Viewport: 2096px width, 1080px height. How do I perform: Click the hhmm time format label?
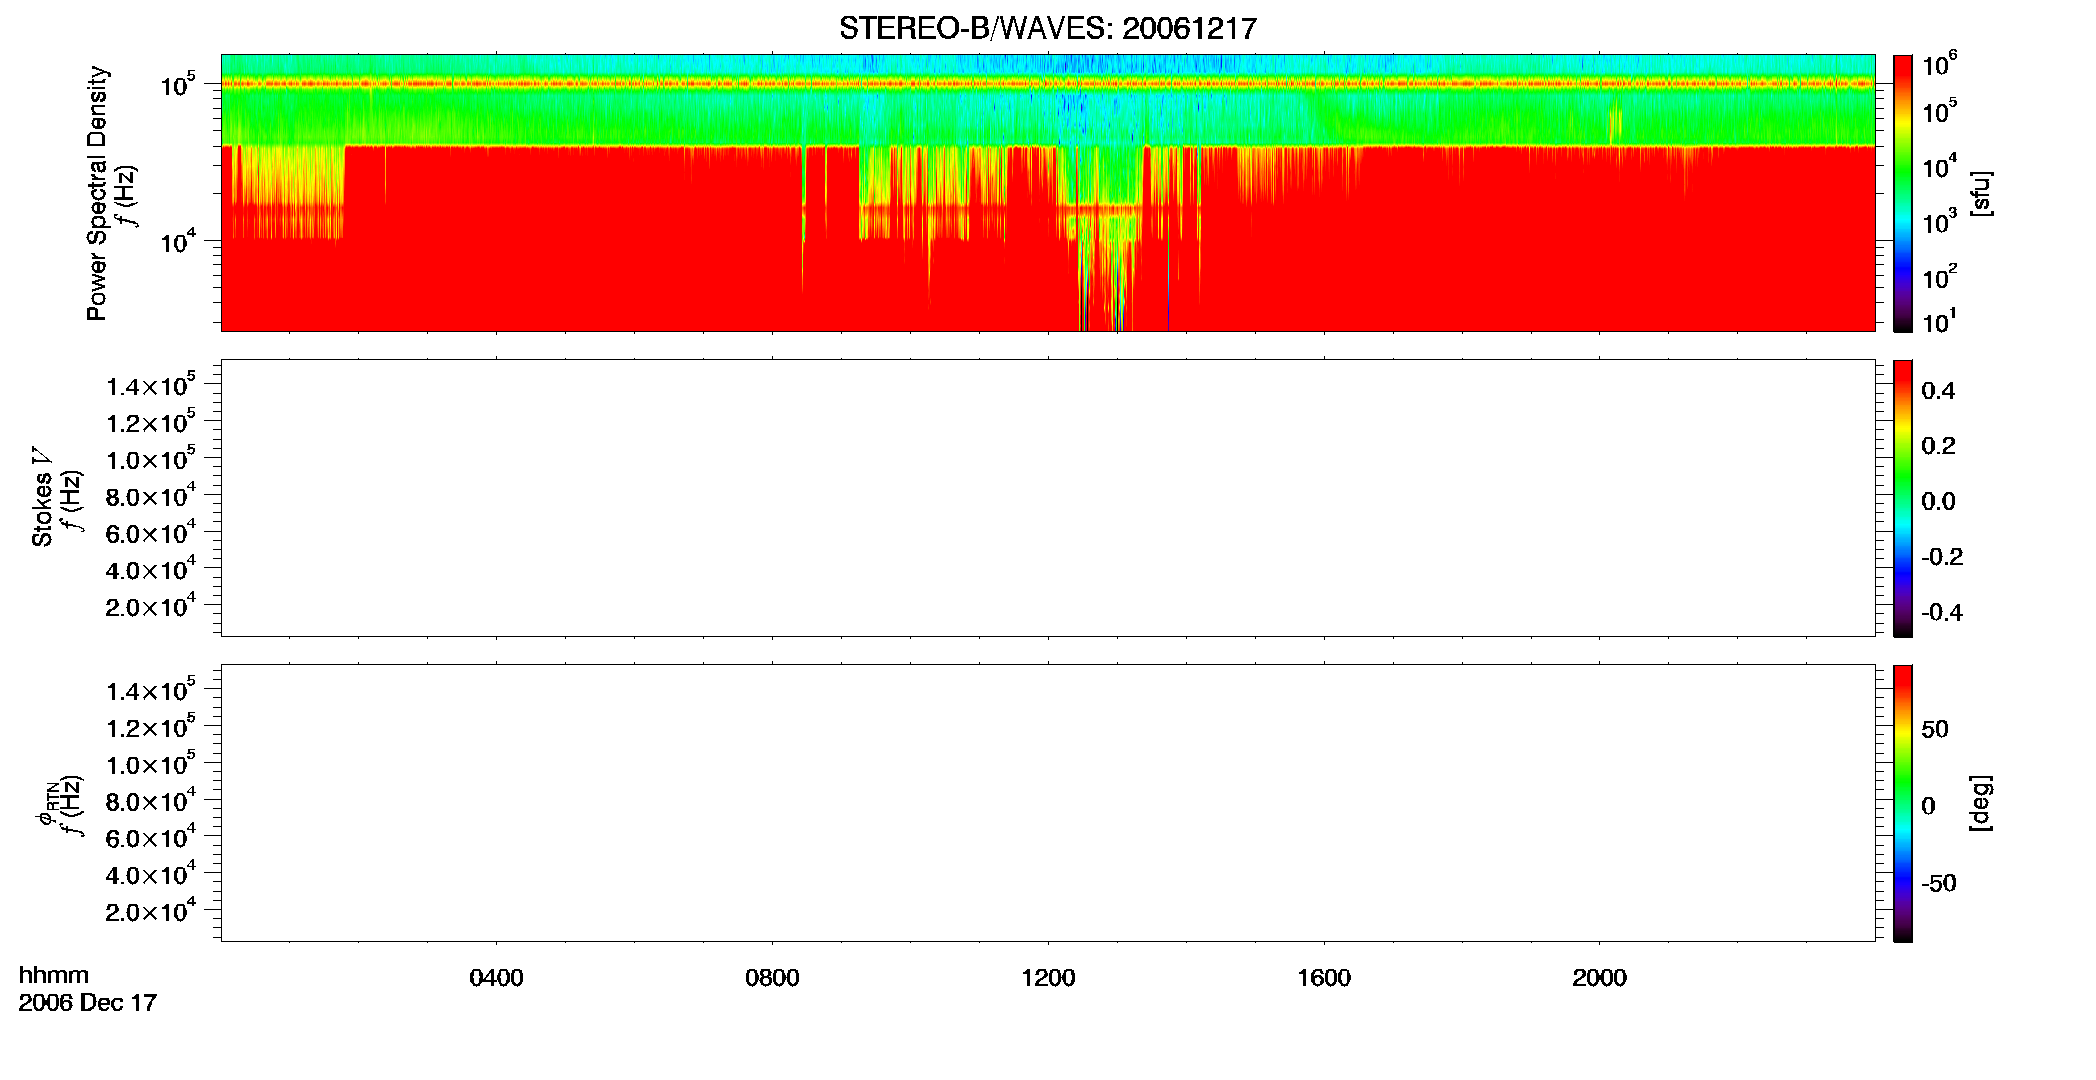coord(54,975)
